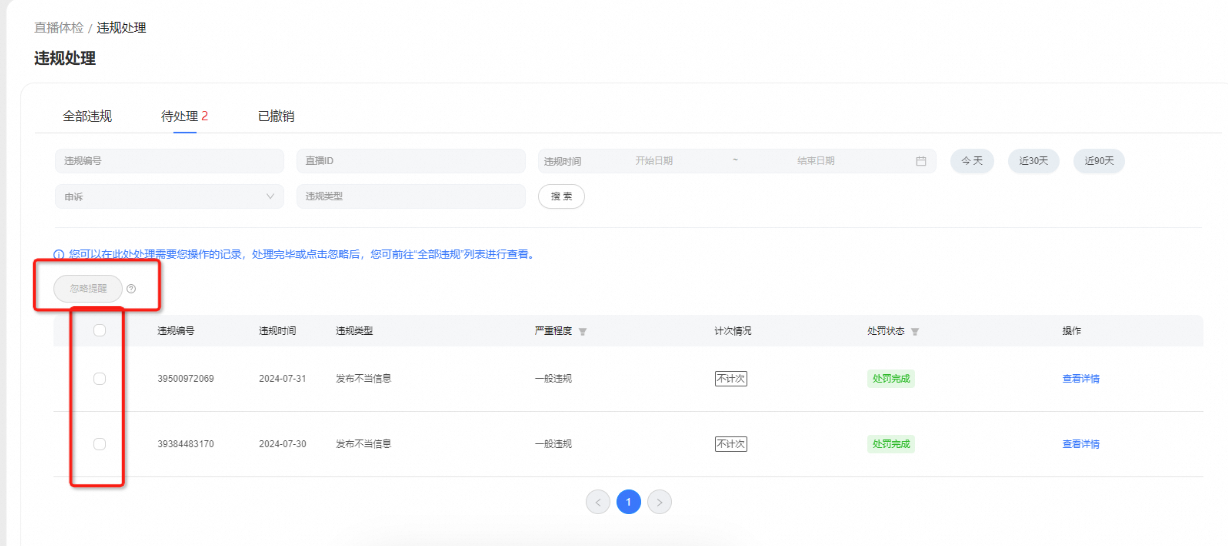
Task: Click 开始日期 in date range picker
Action: [654, 161]
